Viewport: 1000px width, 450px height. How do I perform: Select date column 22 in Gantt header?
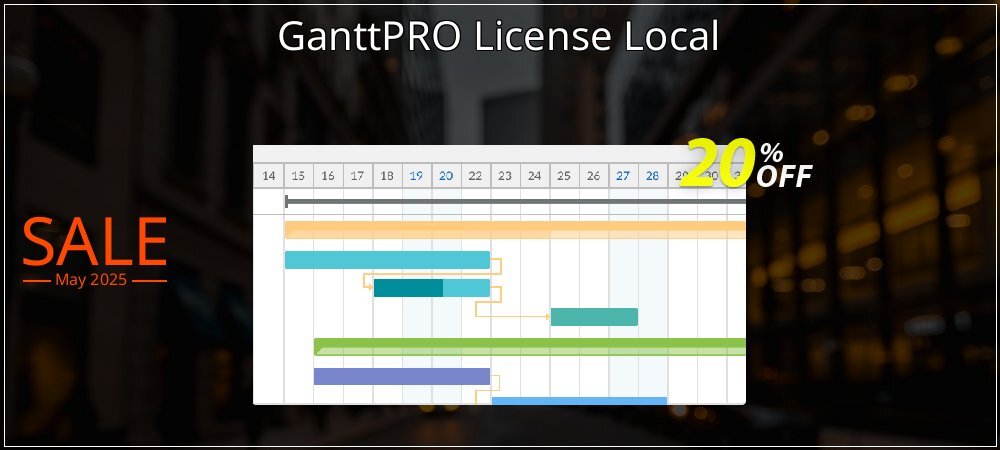(x=475, y=176)
